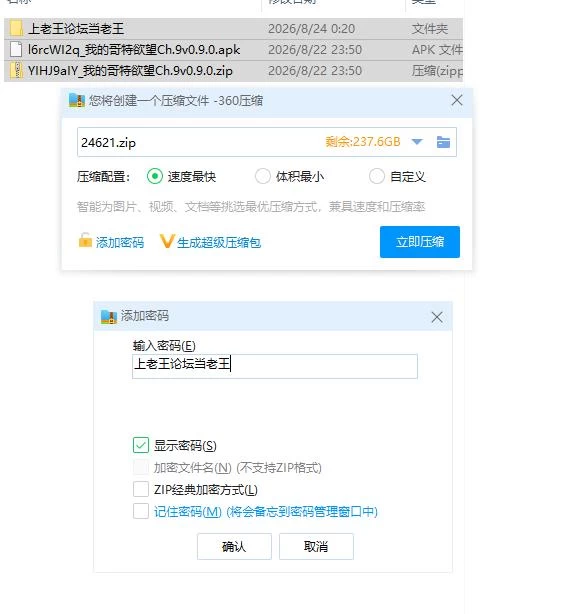Click the 2026/8/22 23:50 date of apk row

pyautogui.click(x=315, y=50)
